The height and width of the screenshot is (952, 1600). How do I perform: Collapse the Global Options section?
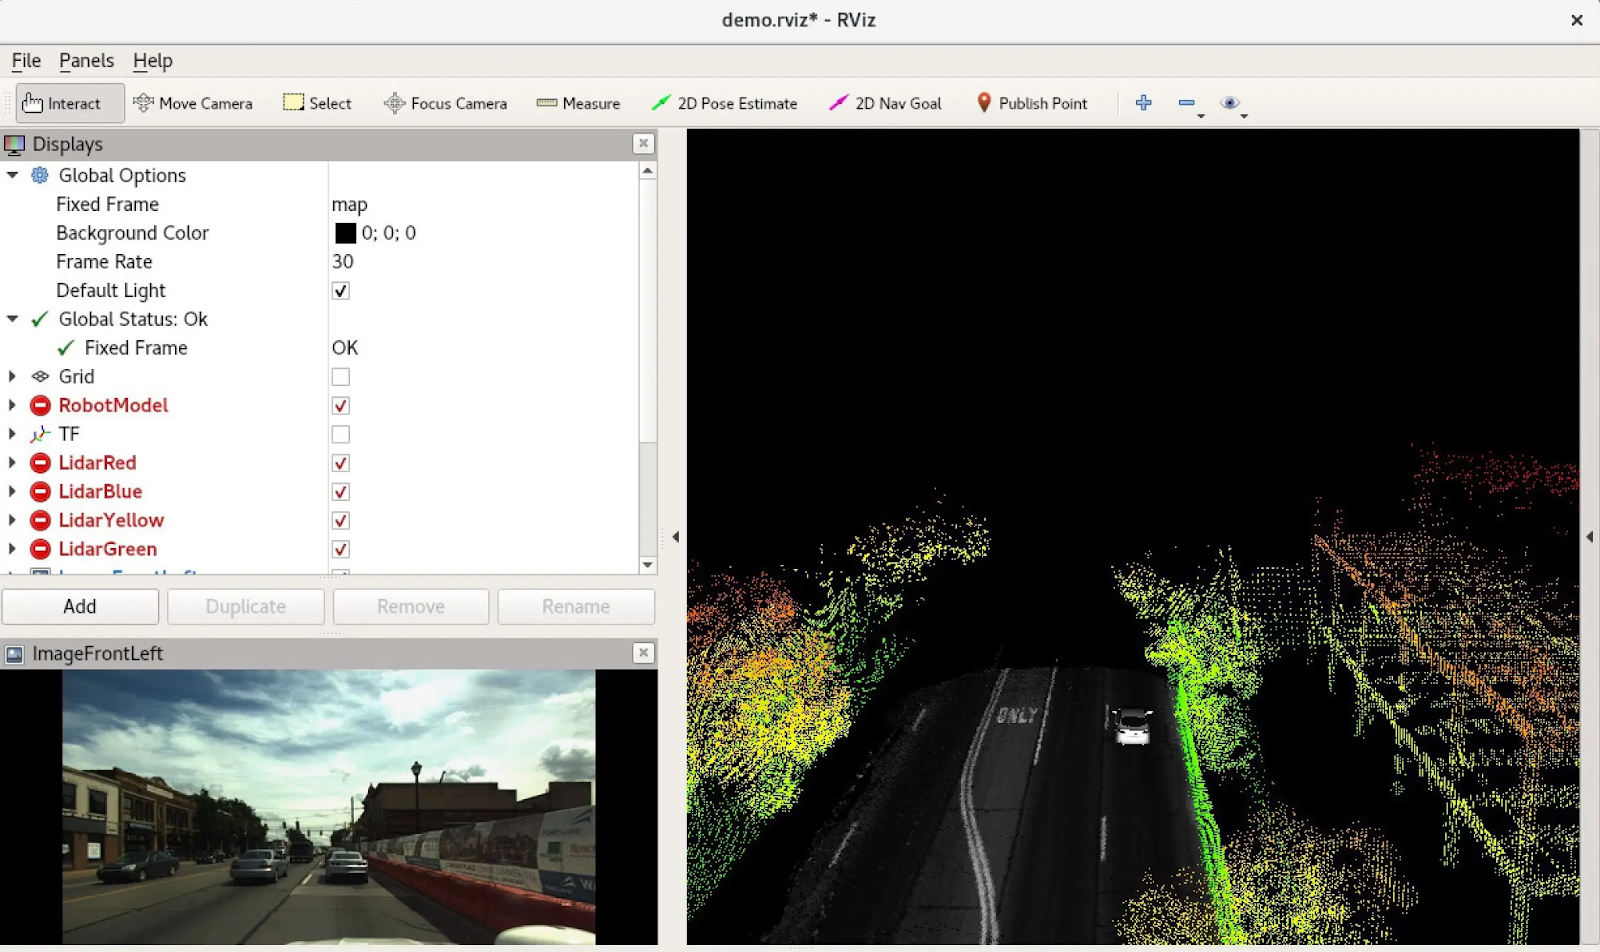click(x=12, y=175)
